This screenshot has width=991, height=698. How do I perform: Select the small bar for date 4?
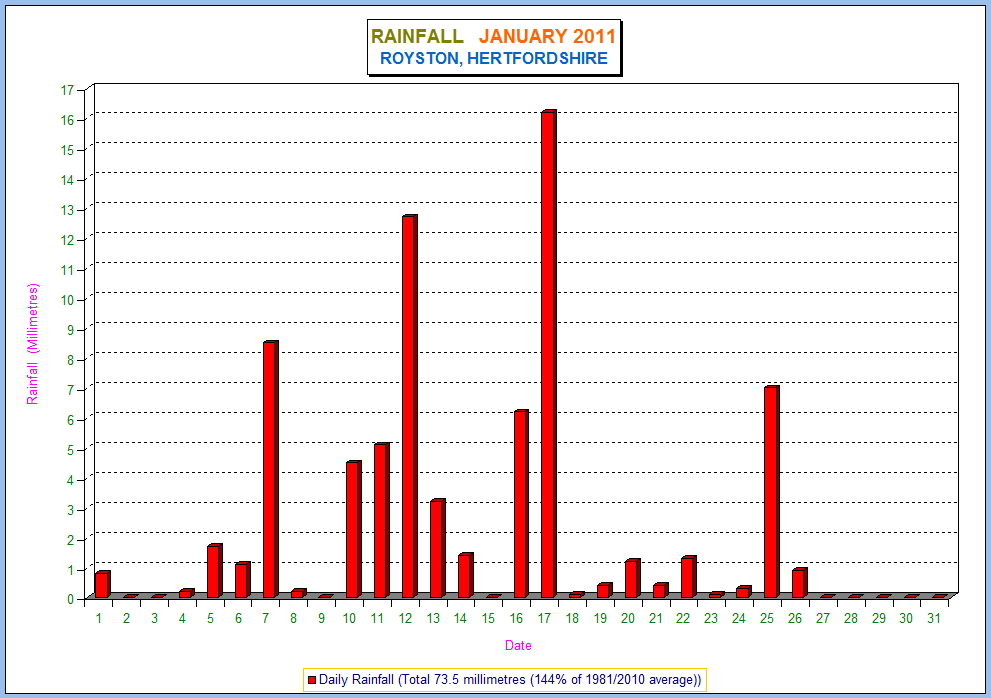click(187, 594)
